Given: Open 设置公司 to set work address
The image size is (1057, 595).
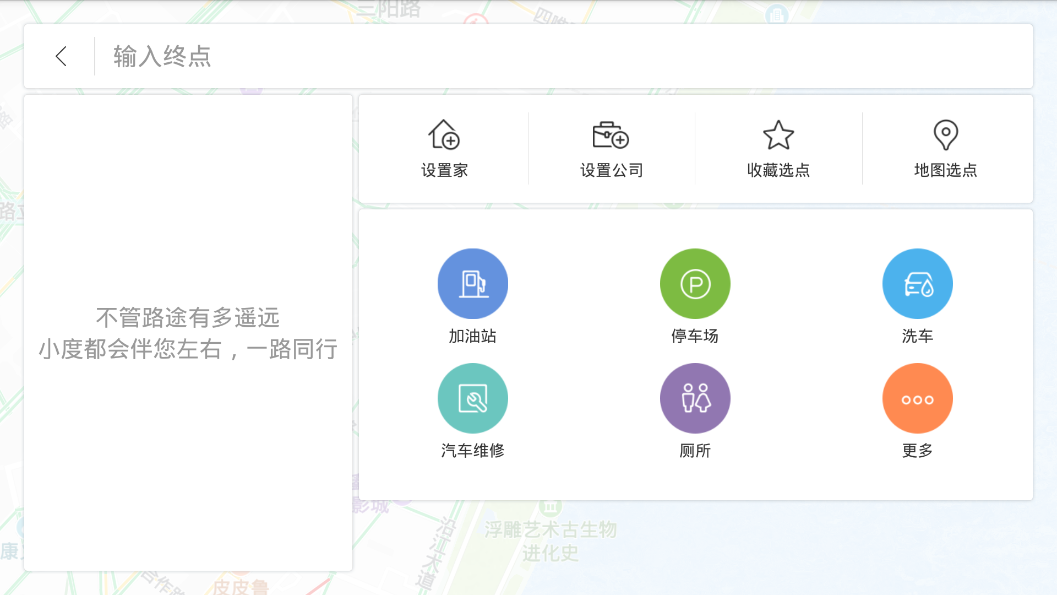Looking at the screenshot, I should point(611,148).
